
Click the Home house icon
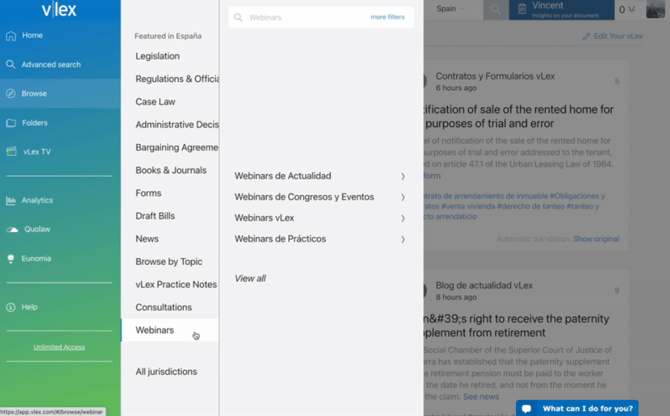11,35
